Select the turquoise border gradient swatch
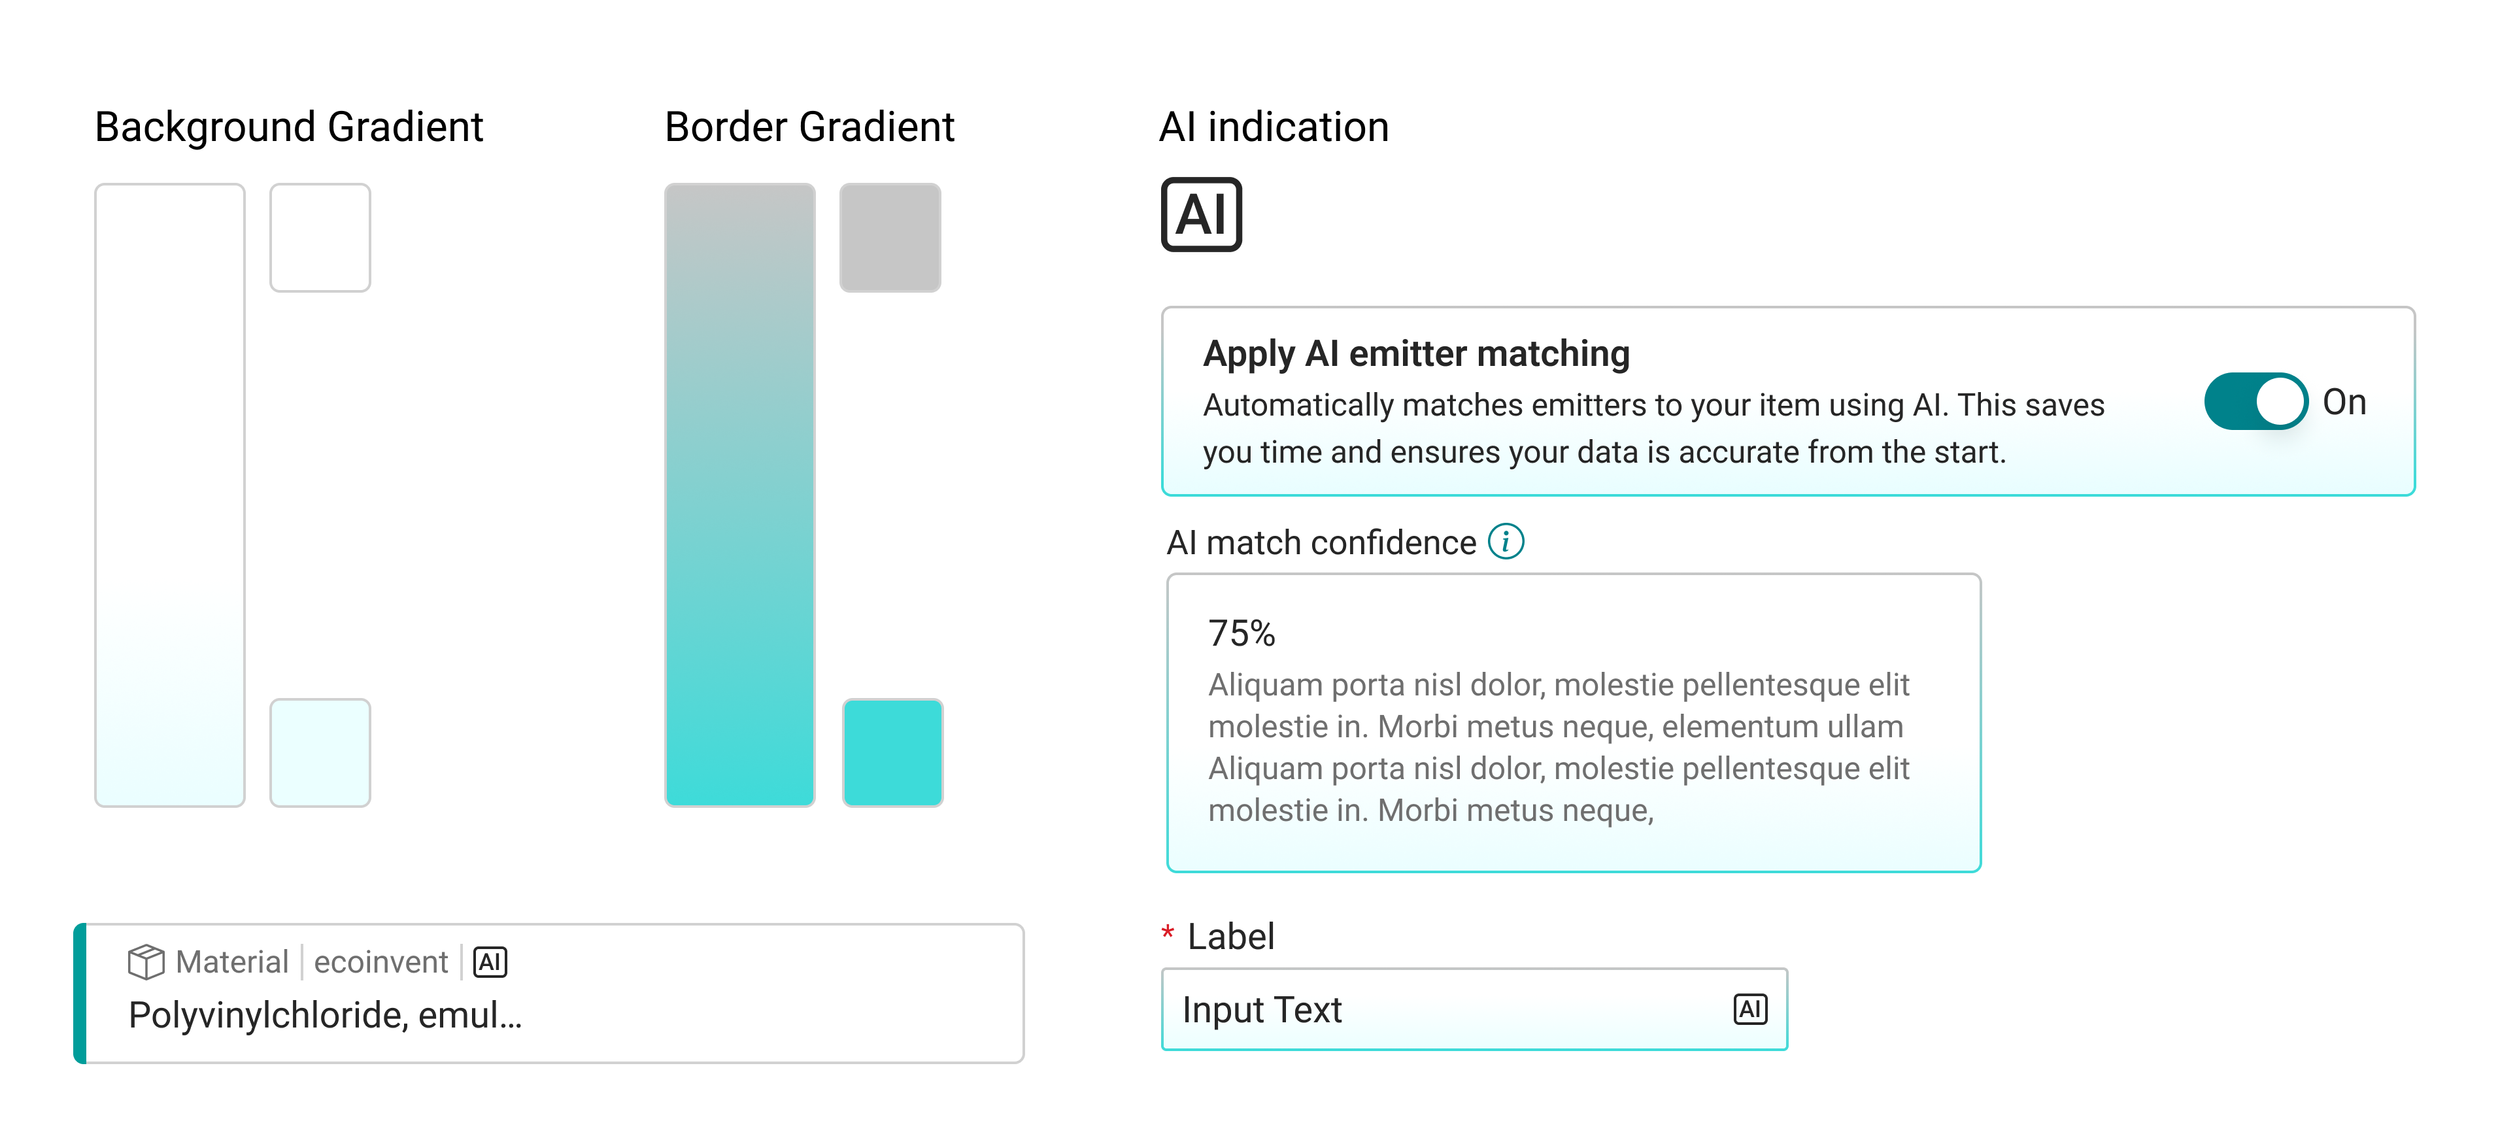2500x1145 pixels. click(893, 753)
